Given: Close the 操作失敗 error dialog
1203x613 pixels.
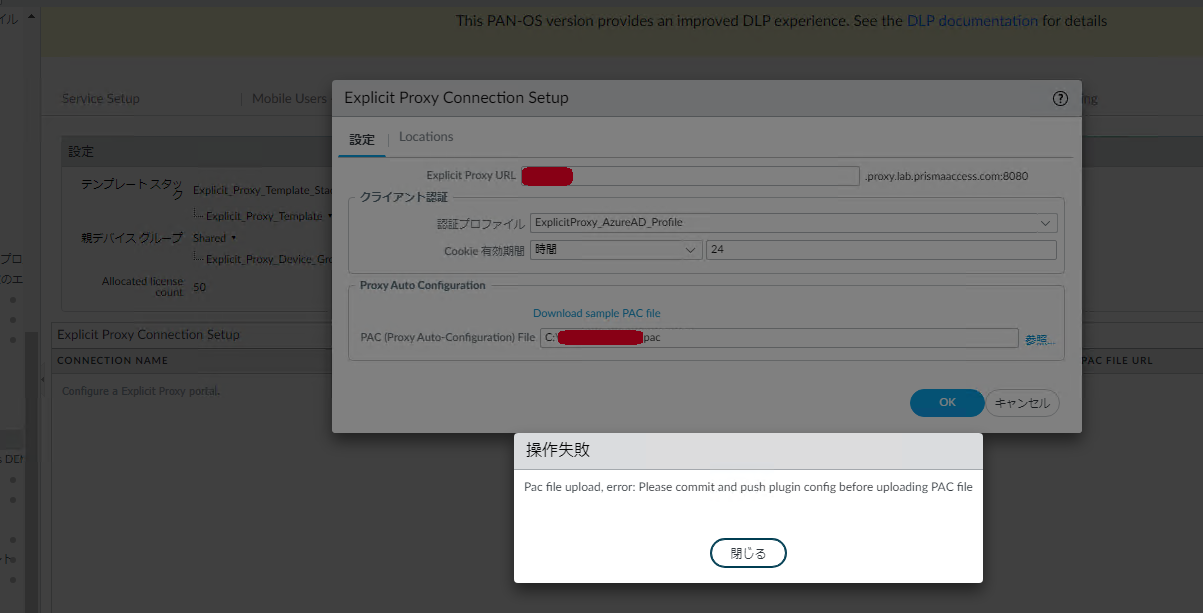Looking at the screenshot, I should click(x=748, y=553).
